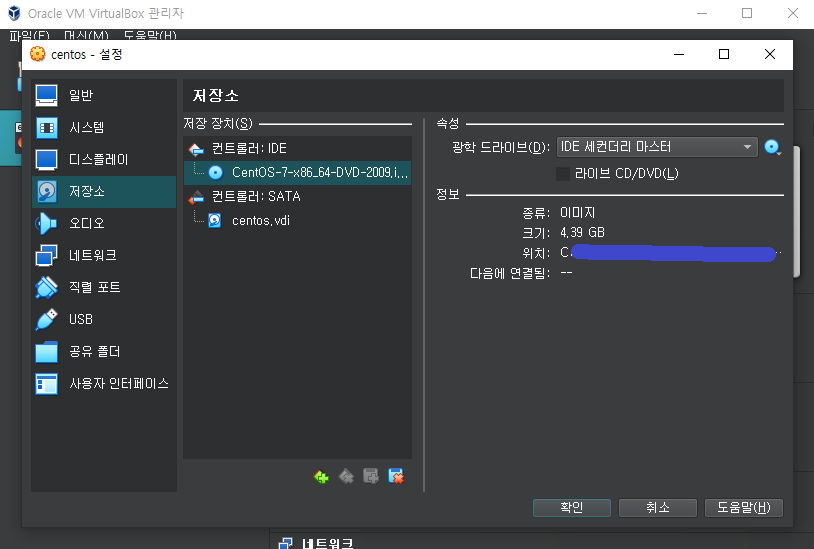Click the remove attachment icon with red X
This screenshot has height=549, width=814.
[396, 476]
